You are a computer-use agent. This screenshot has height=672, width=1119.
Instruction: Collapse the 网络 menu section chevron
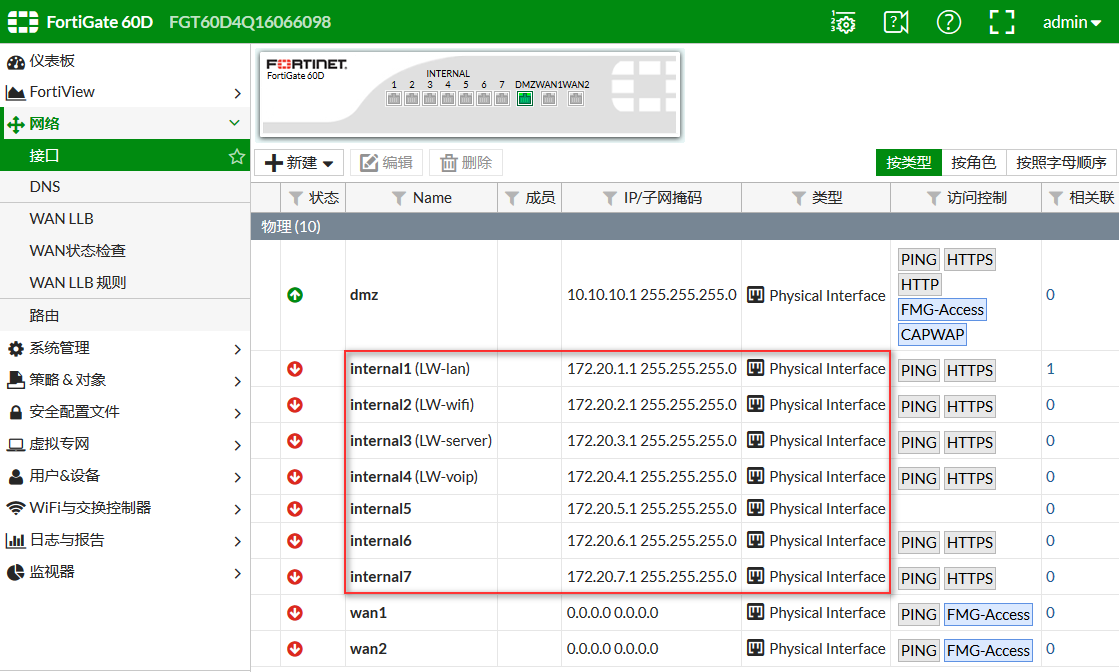(x=234, y=123)
